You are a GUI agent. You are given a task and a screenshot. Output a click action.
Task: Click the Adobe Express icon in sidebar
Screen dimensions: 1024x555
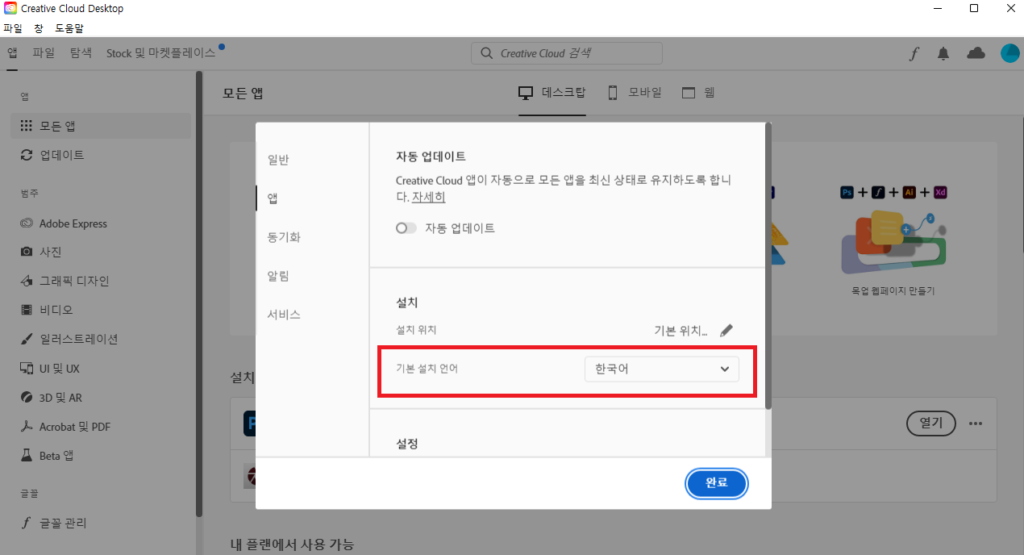[x=26, y=223]
